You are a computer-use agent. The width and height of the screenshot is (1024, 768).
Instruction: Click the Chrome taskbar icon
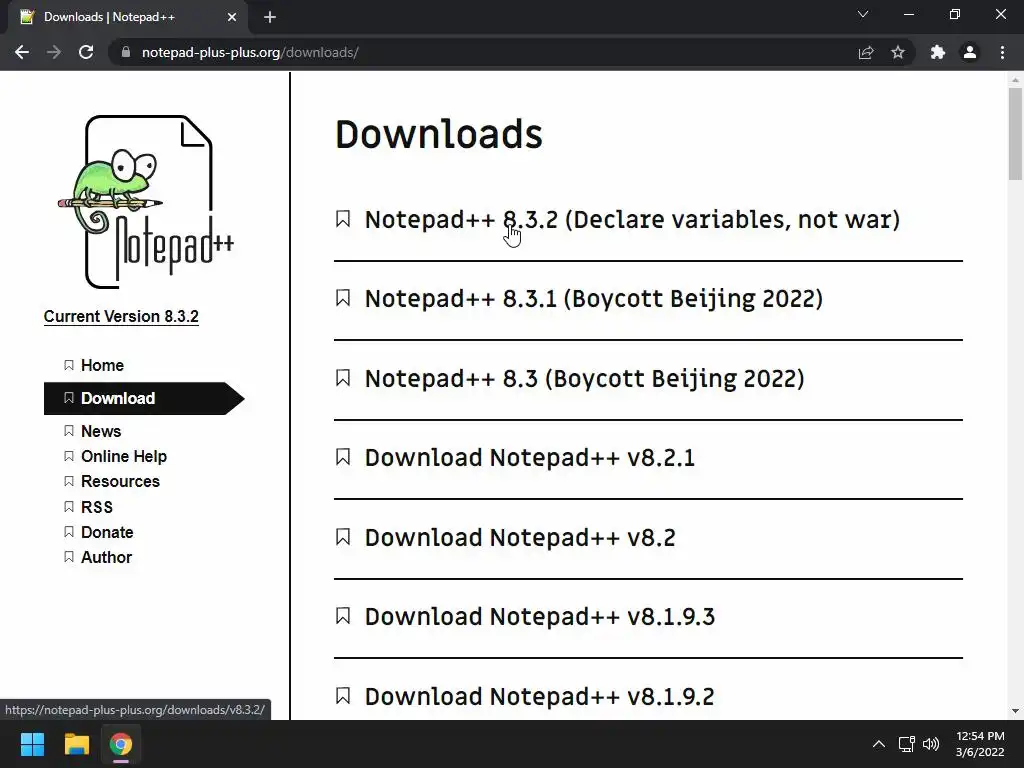[x=121, y=744]
